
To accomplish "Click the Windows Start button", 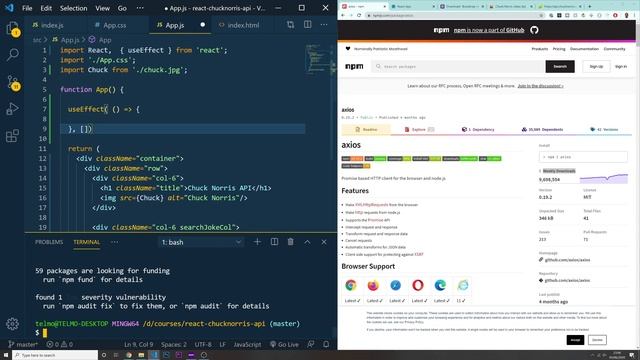I will (x=6, y=355).
